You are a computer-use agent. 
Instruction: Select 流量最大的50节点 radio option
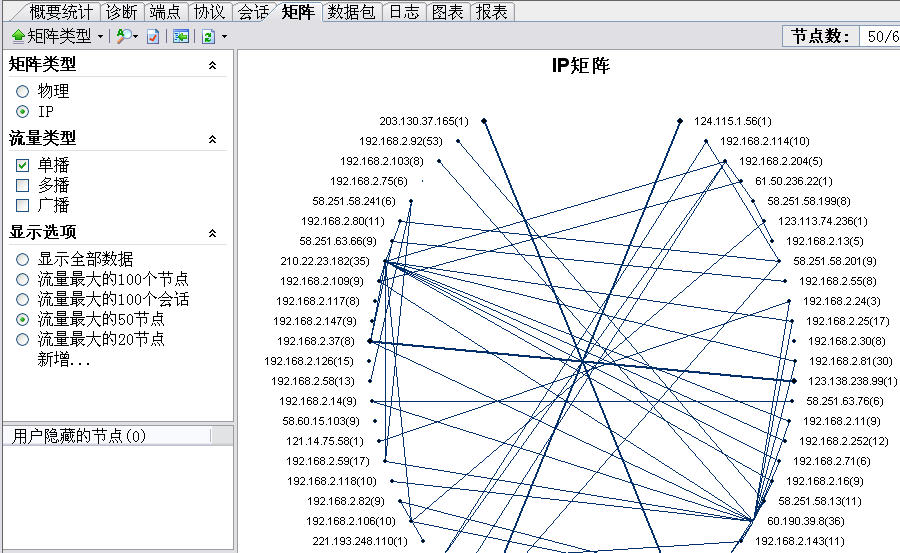pos(22,319)
